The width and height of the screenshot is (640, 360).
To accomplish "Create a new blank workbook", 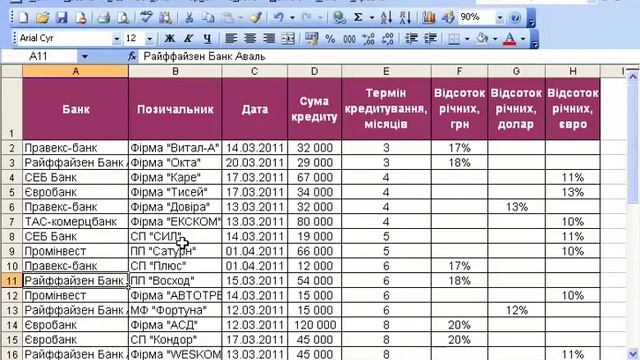I will (x=23, y=18).
